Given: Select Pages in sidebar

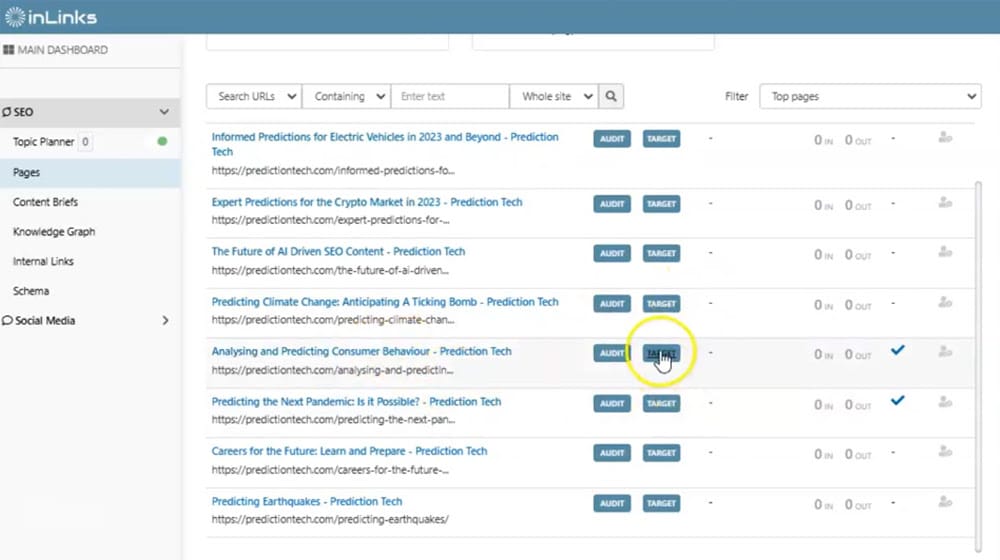Looking at the screenshot, I should (26, 172).
